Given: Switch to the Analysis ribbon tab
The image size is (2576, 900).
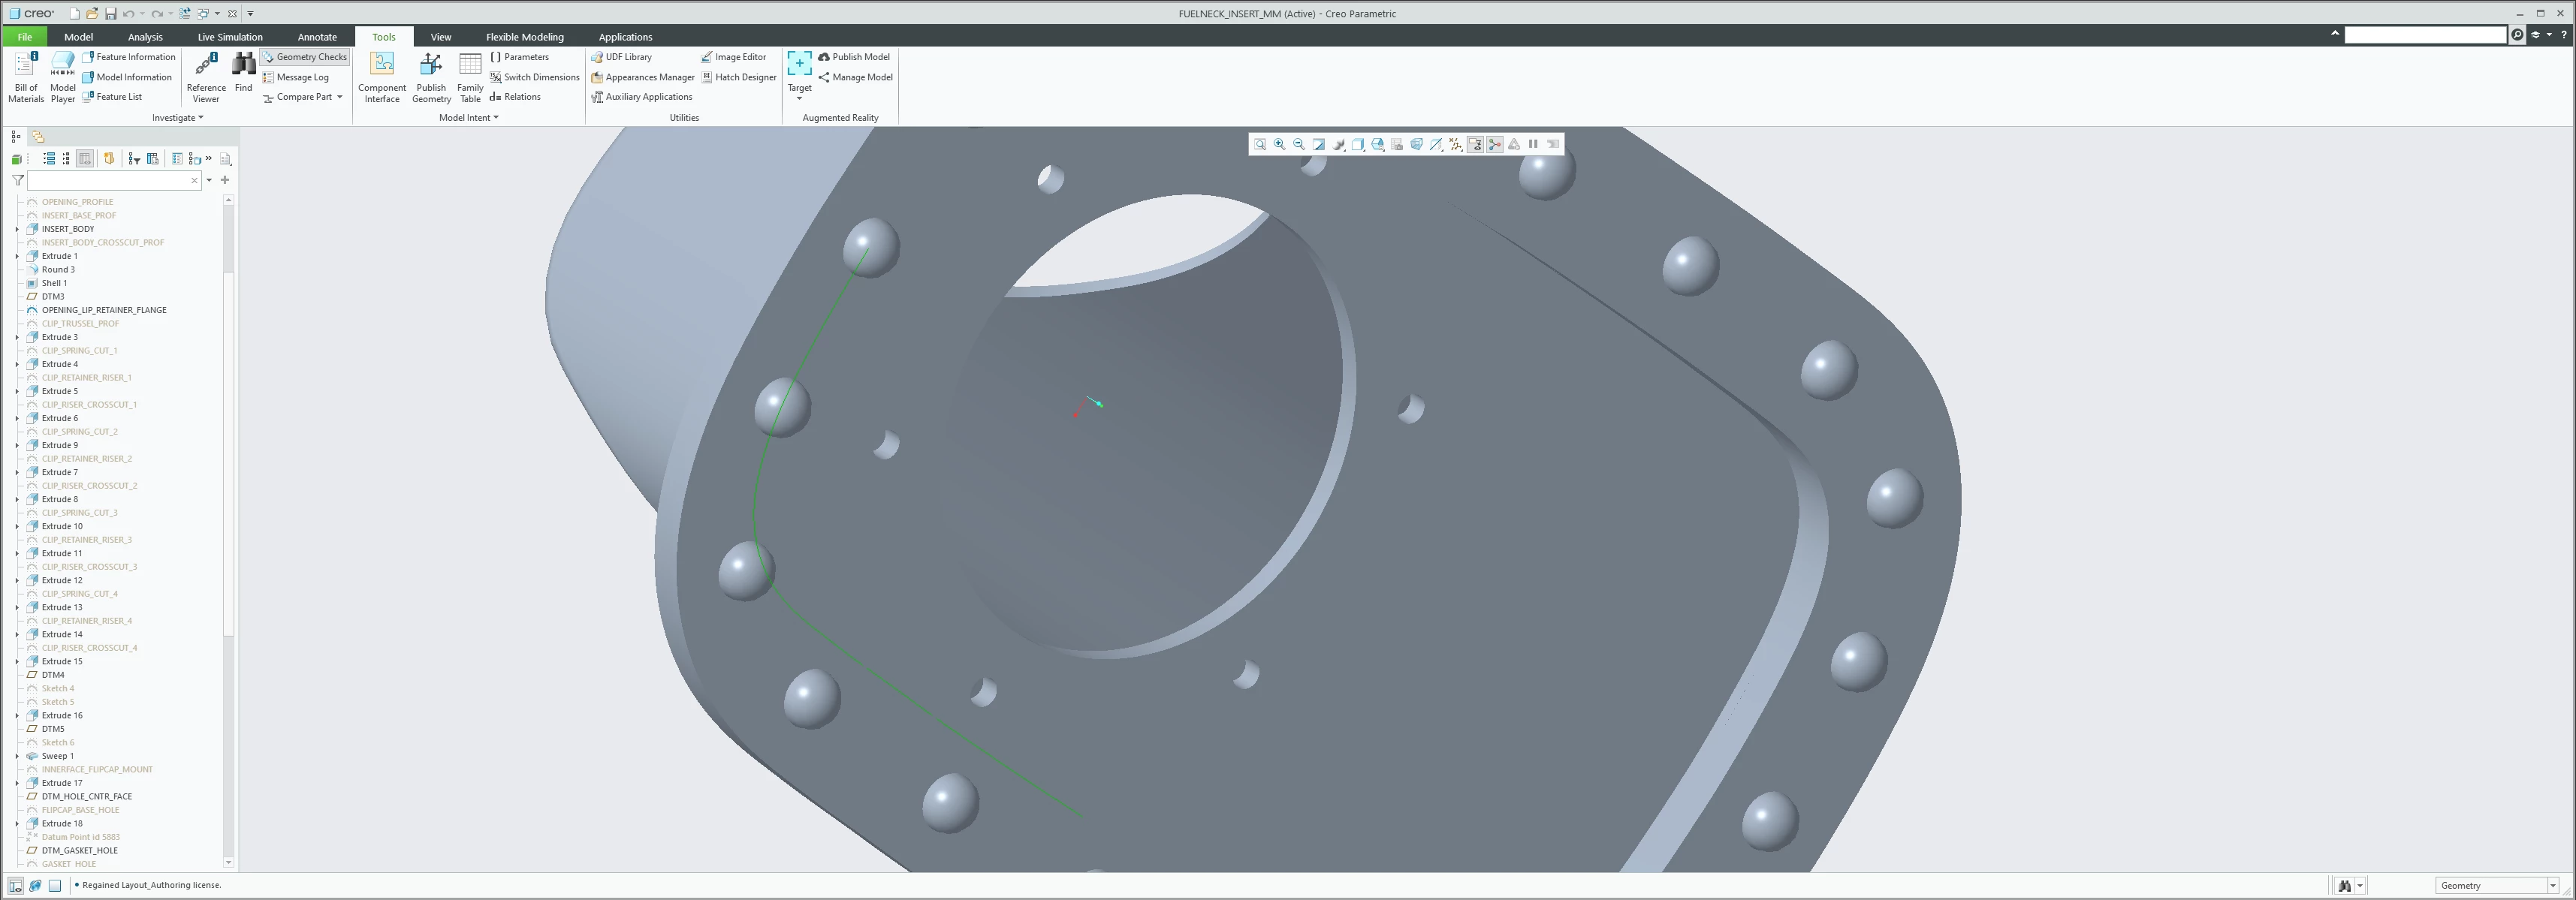Looking at the screenshot, I should click(145, 37).
